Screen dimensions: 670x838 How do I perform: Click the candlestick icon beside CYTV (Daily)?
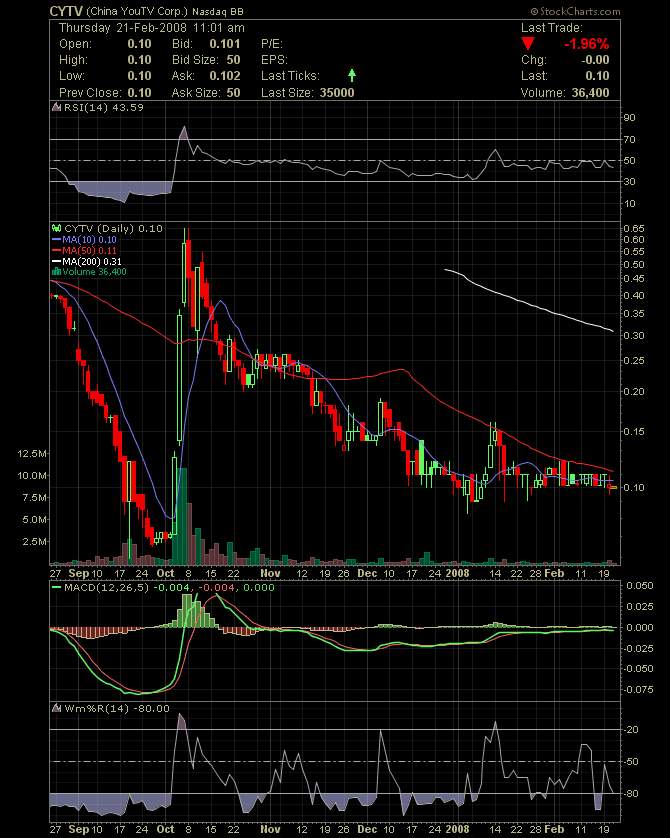(x=57, y=228)
